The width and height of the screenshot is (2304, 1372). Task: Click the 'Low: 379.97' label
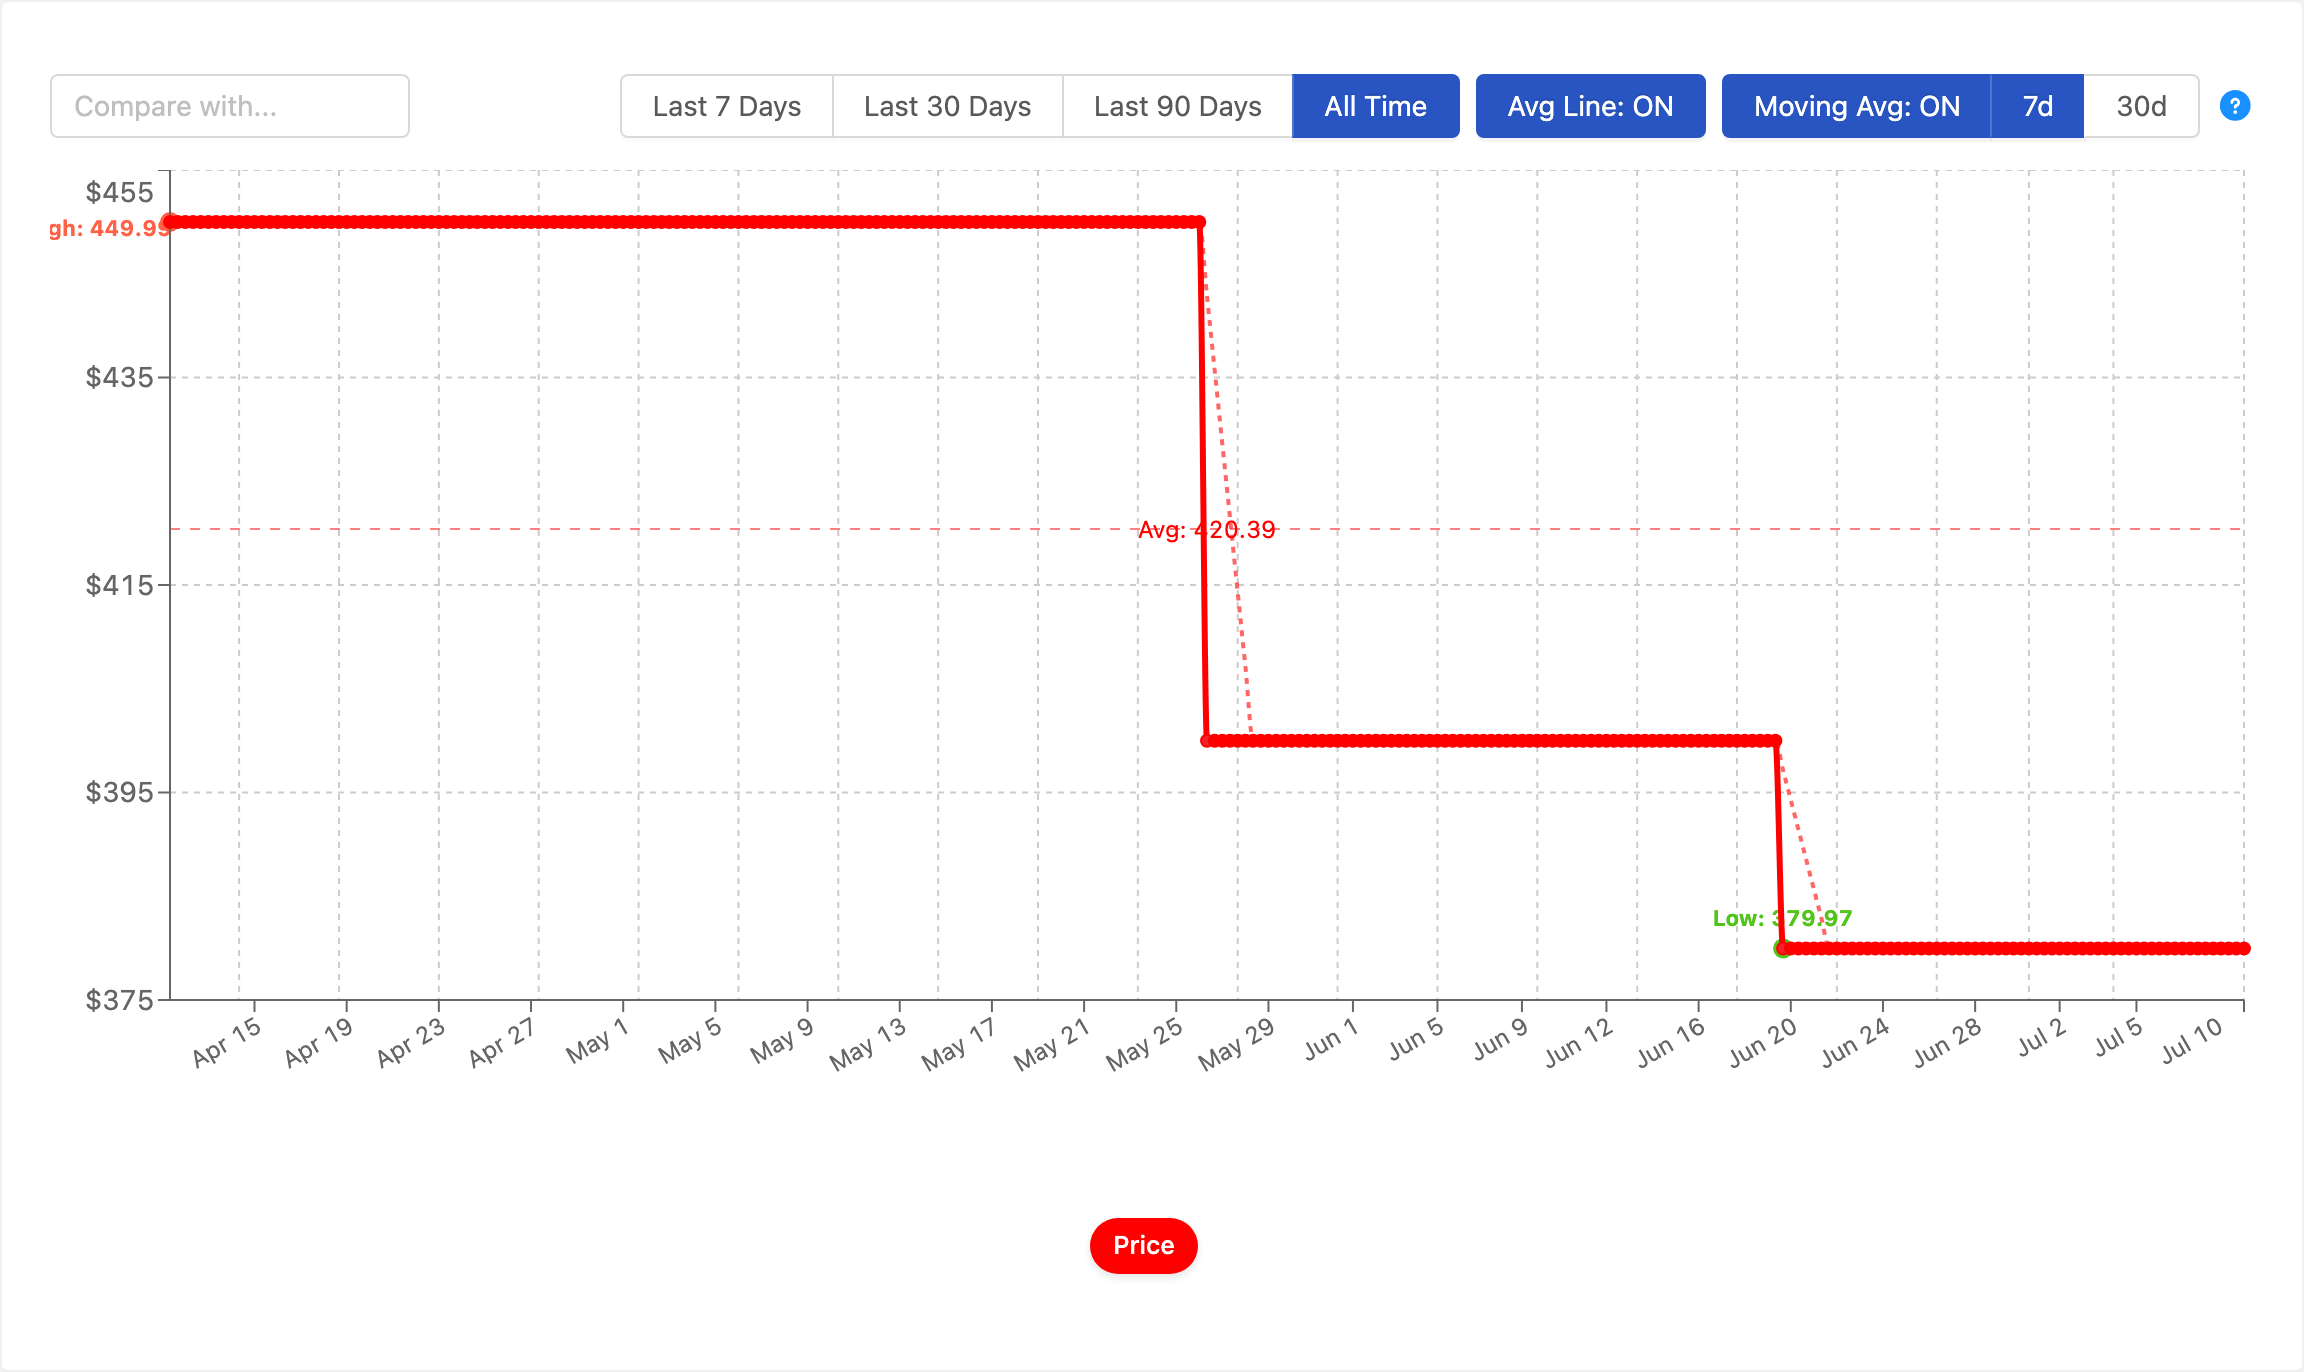click(x=1783, y=918)
